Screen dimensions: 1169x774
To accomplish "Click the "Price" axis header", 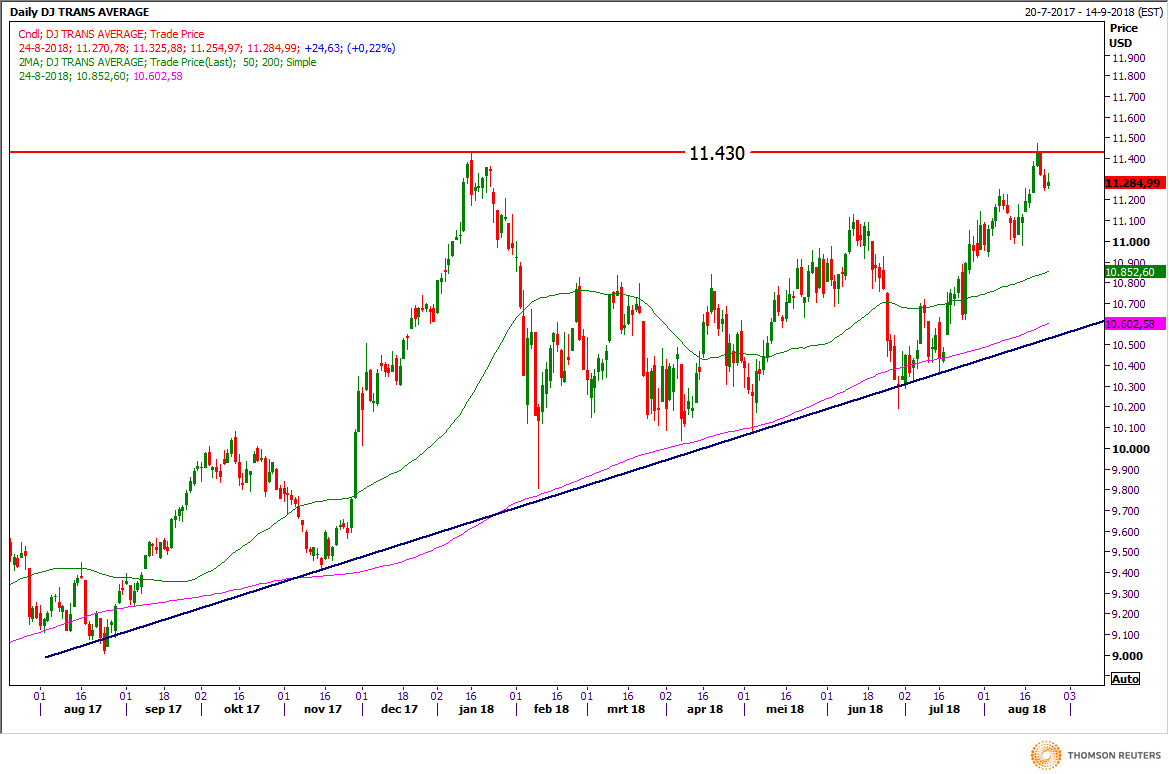I will click(1124, 28).
